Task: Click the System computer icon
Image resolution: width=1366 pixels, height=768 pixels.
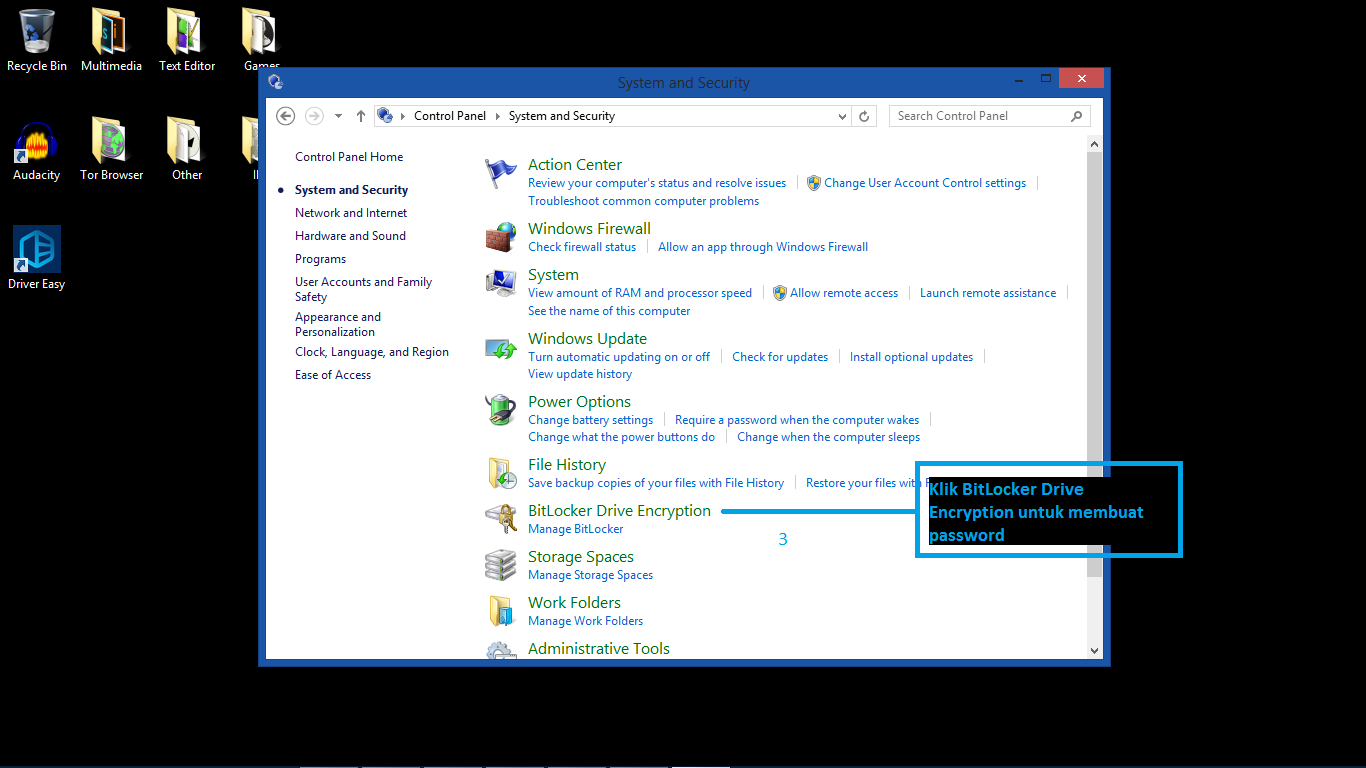Action: [x=501, y=283]
